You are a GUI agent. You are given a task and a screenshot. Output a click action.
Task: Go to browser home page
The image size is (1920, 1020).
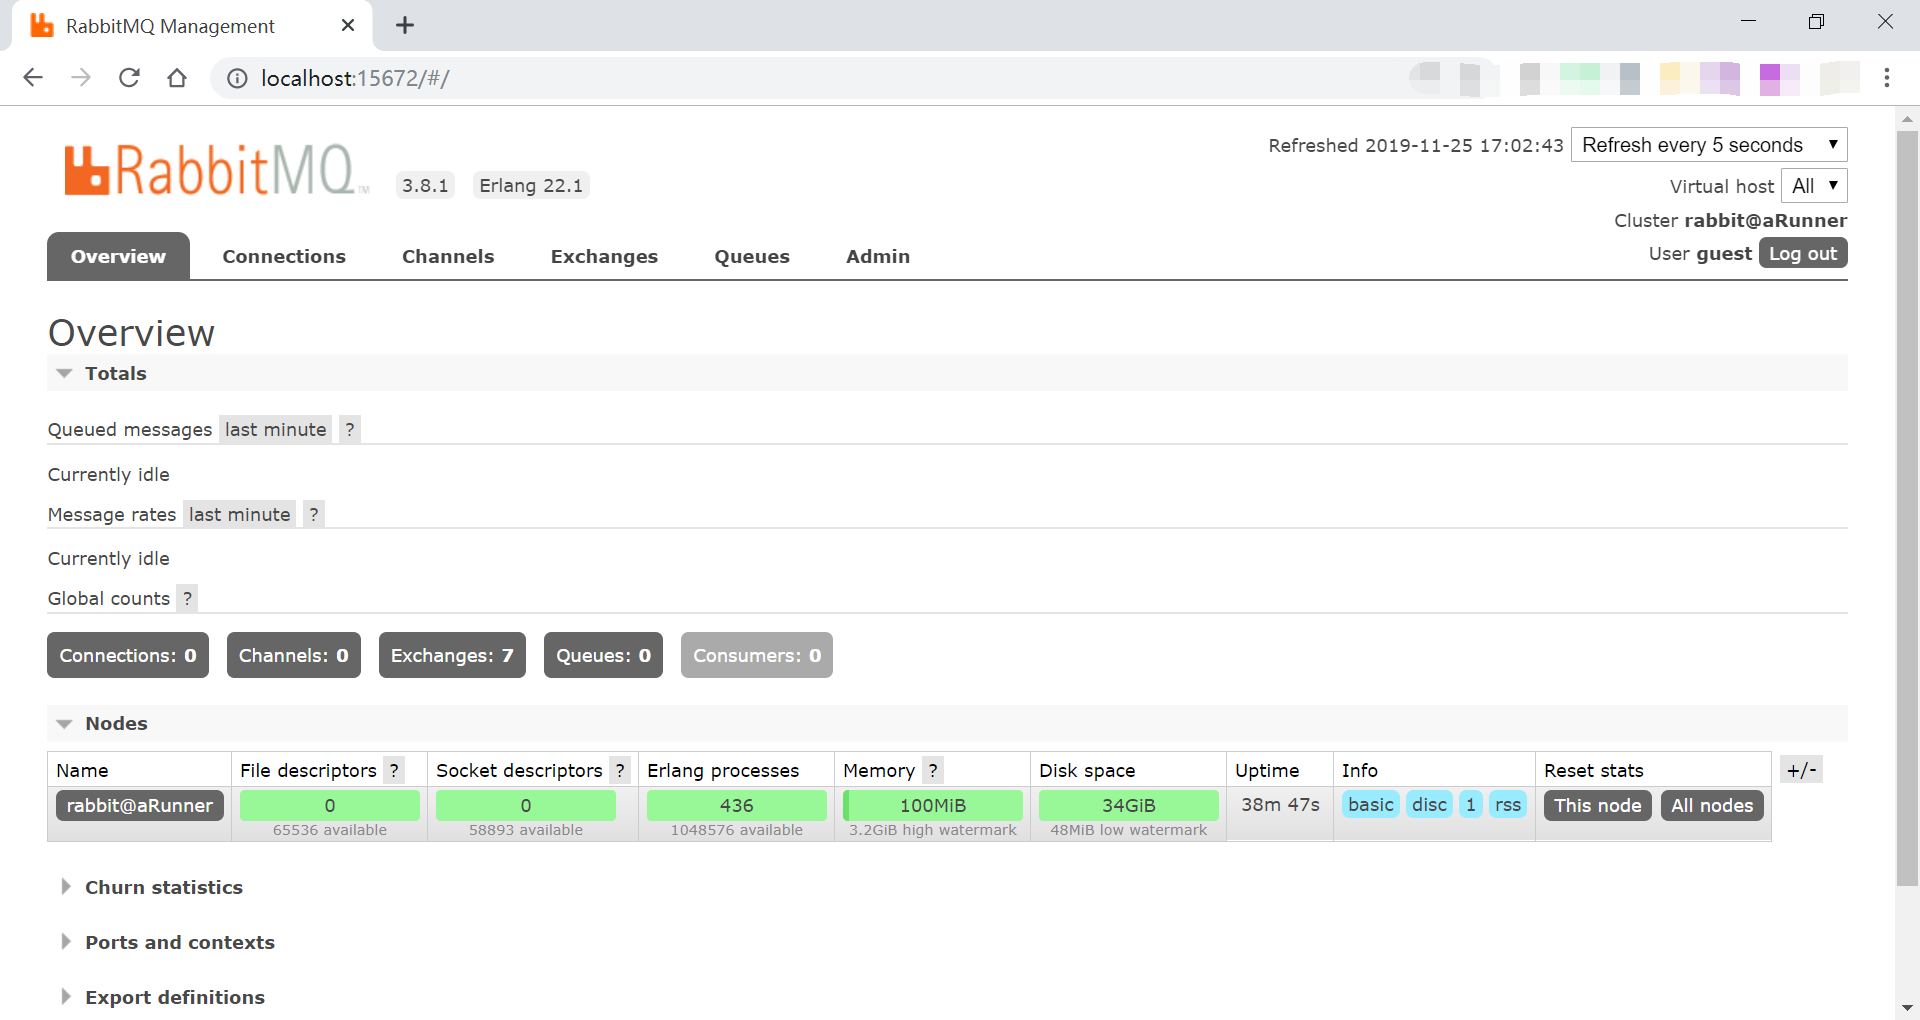point(177,78)
